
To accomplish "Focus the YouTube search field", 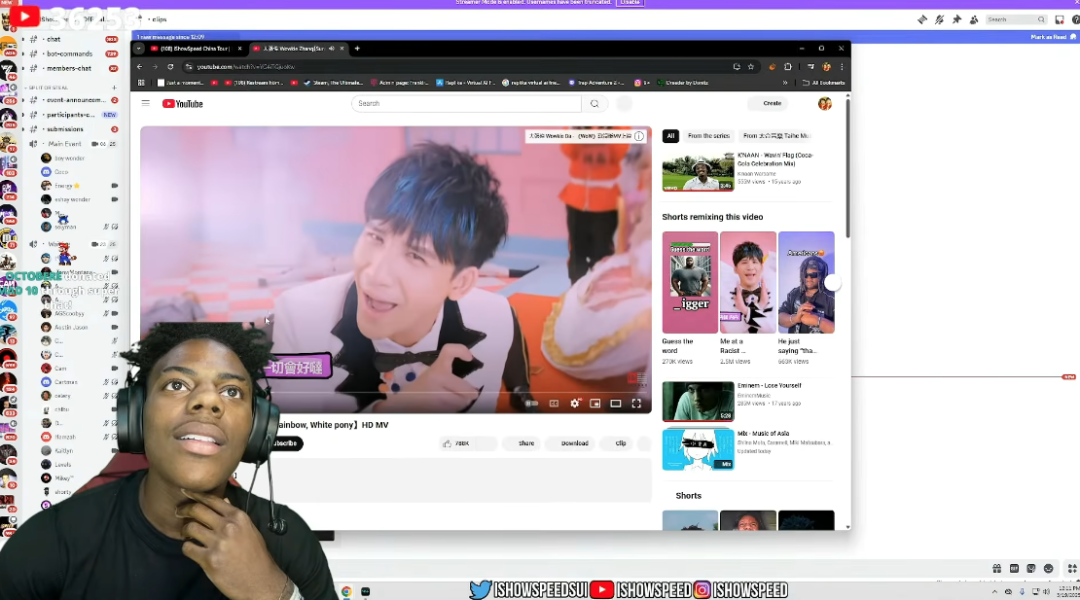I will [466, 103].
